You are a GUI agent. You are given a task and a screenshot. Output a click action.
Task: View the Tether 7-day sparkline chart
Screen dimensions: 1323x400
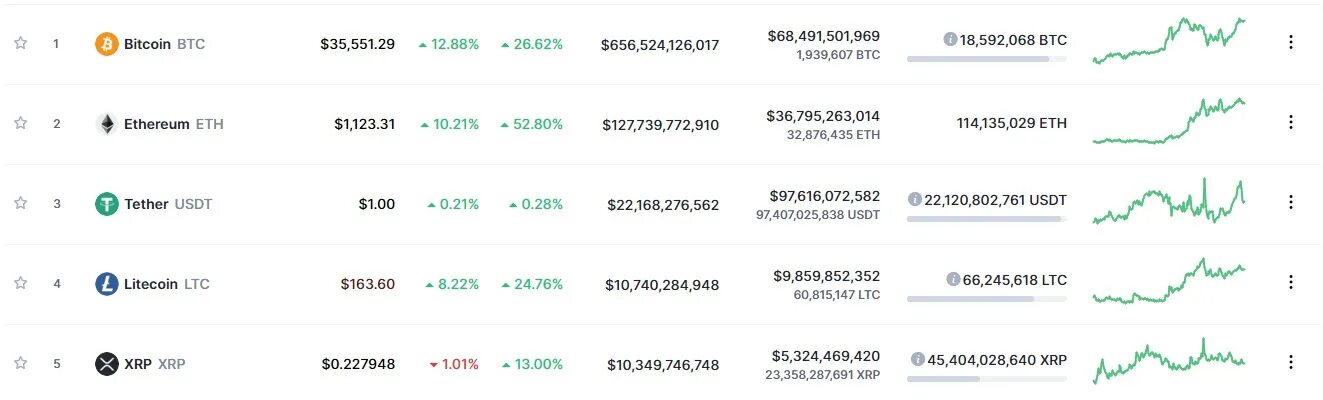click(1170, 201)
